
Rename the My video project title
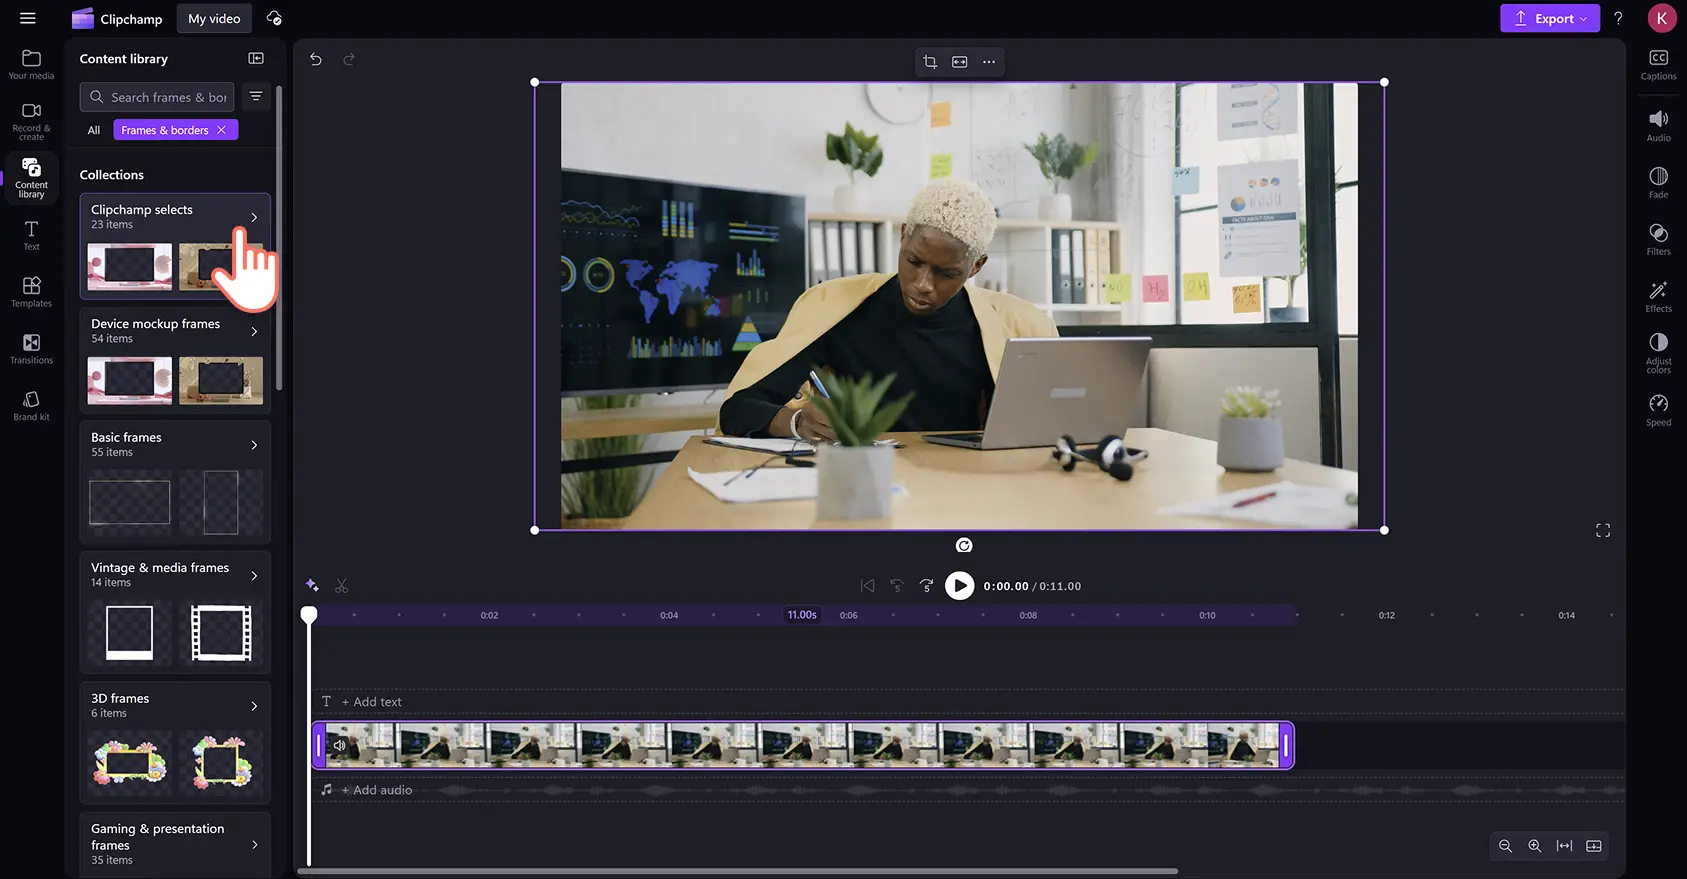click(214, 18)
